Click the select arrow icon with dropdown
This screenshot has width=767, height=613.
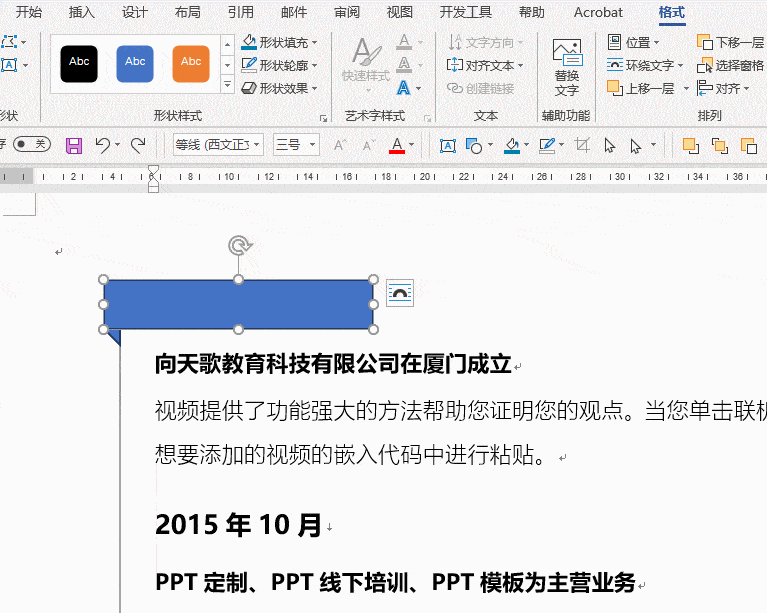coord(635,145)
